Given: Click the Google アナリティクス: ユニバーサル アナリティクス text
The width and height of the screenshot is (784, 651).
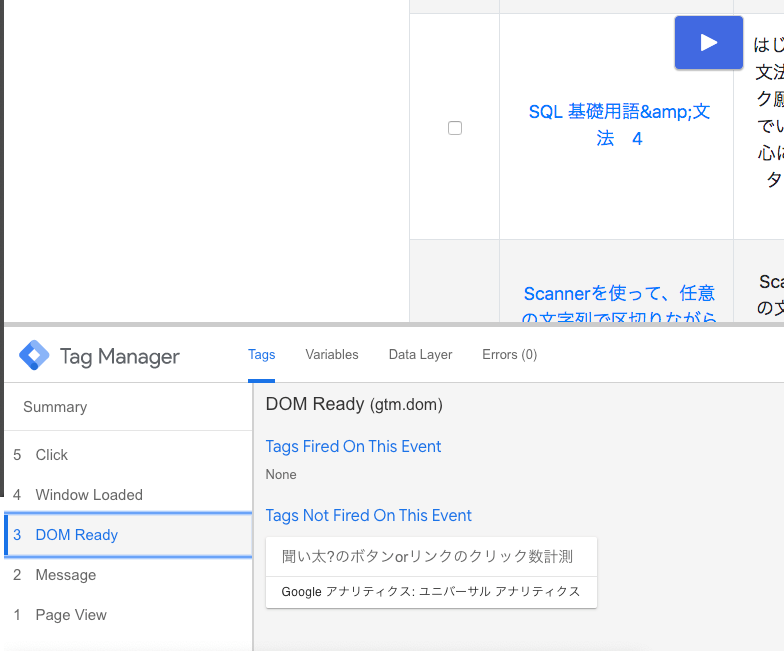Looking at the screenshot, I should 430,592.
